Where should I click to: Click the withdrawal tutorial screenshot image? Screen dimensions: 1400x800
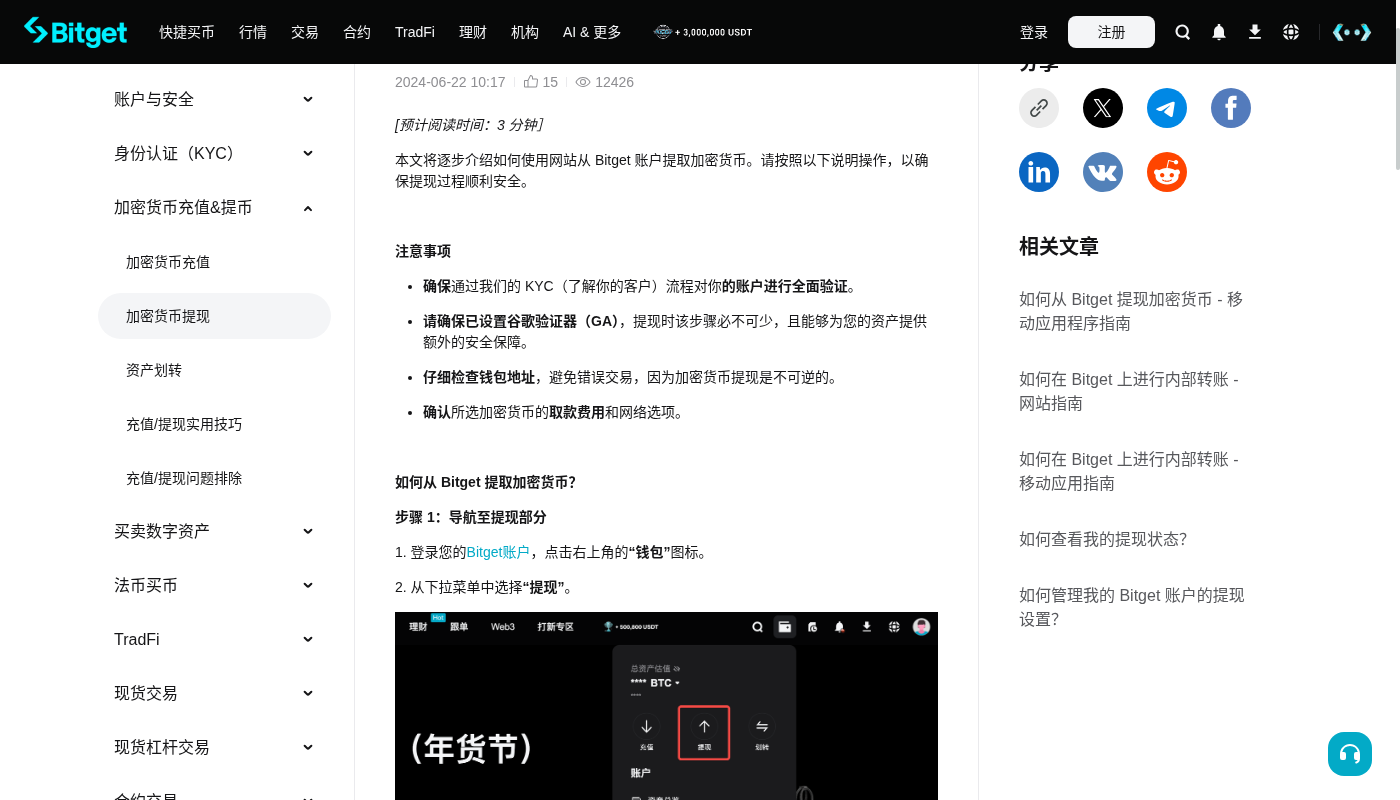tap(666, 706)
